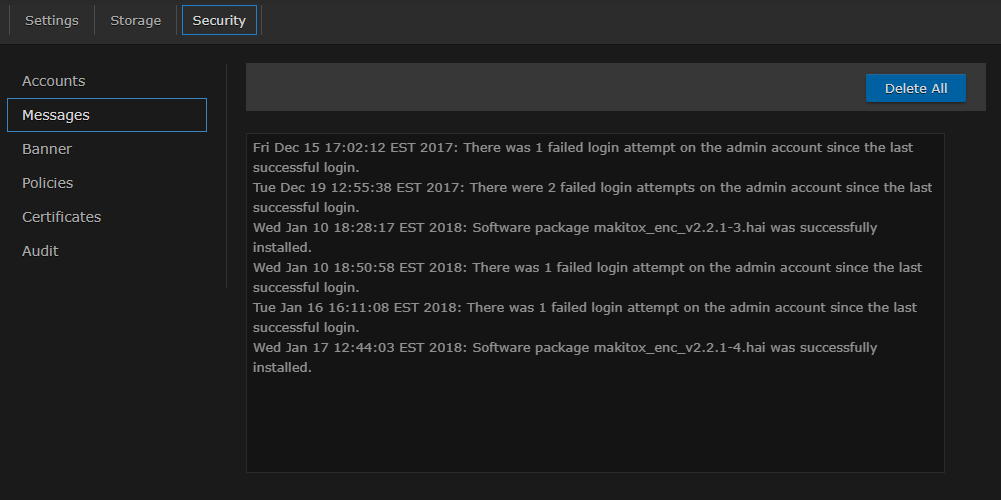Click the Tue Dec 19 2017 failed logins message
1001x500 pixels.
click(592, 188)
